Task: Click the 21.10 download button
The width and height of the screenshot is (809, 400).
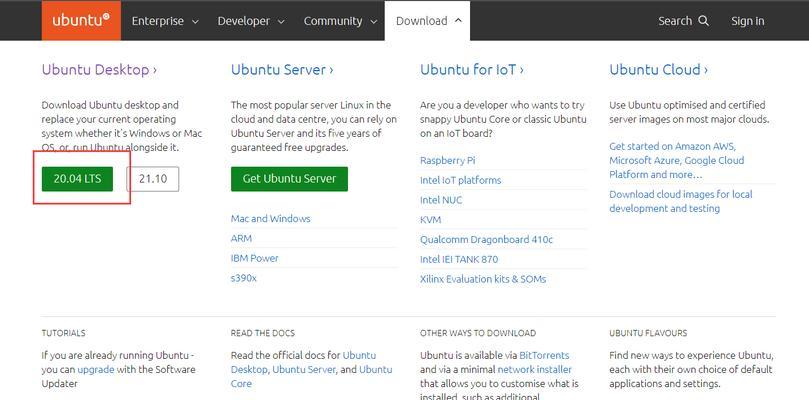Action: 153,179
